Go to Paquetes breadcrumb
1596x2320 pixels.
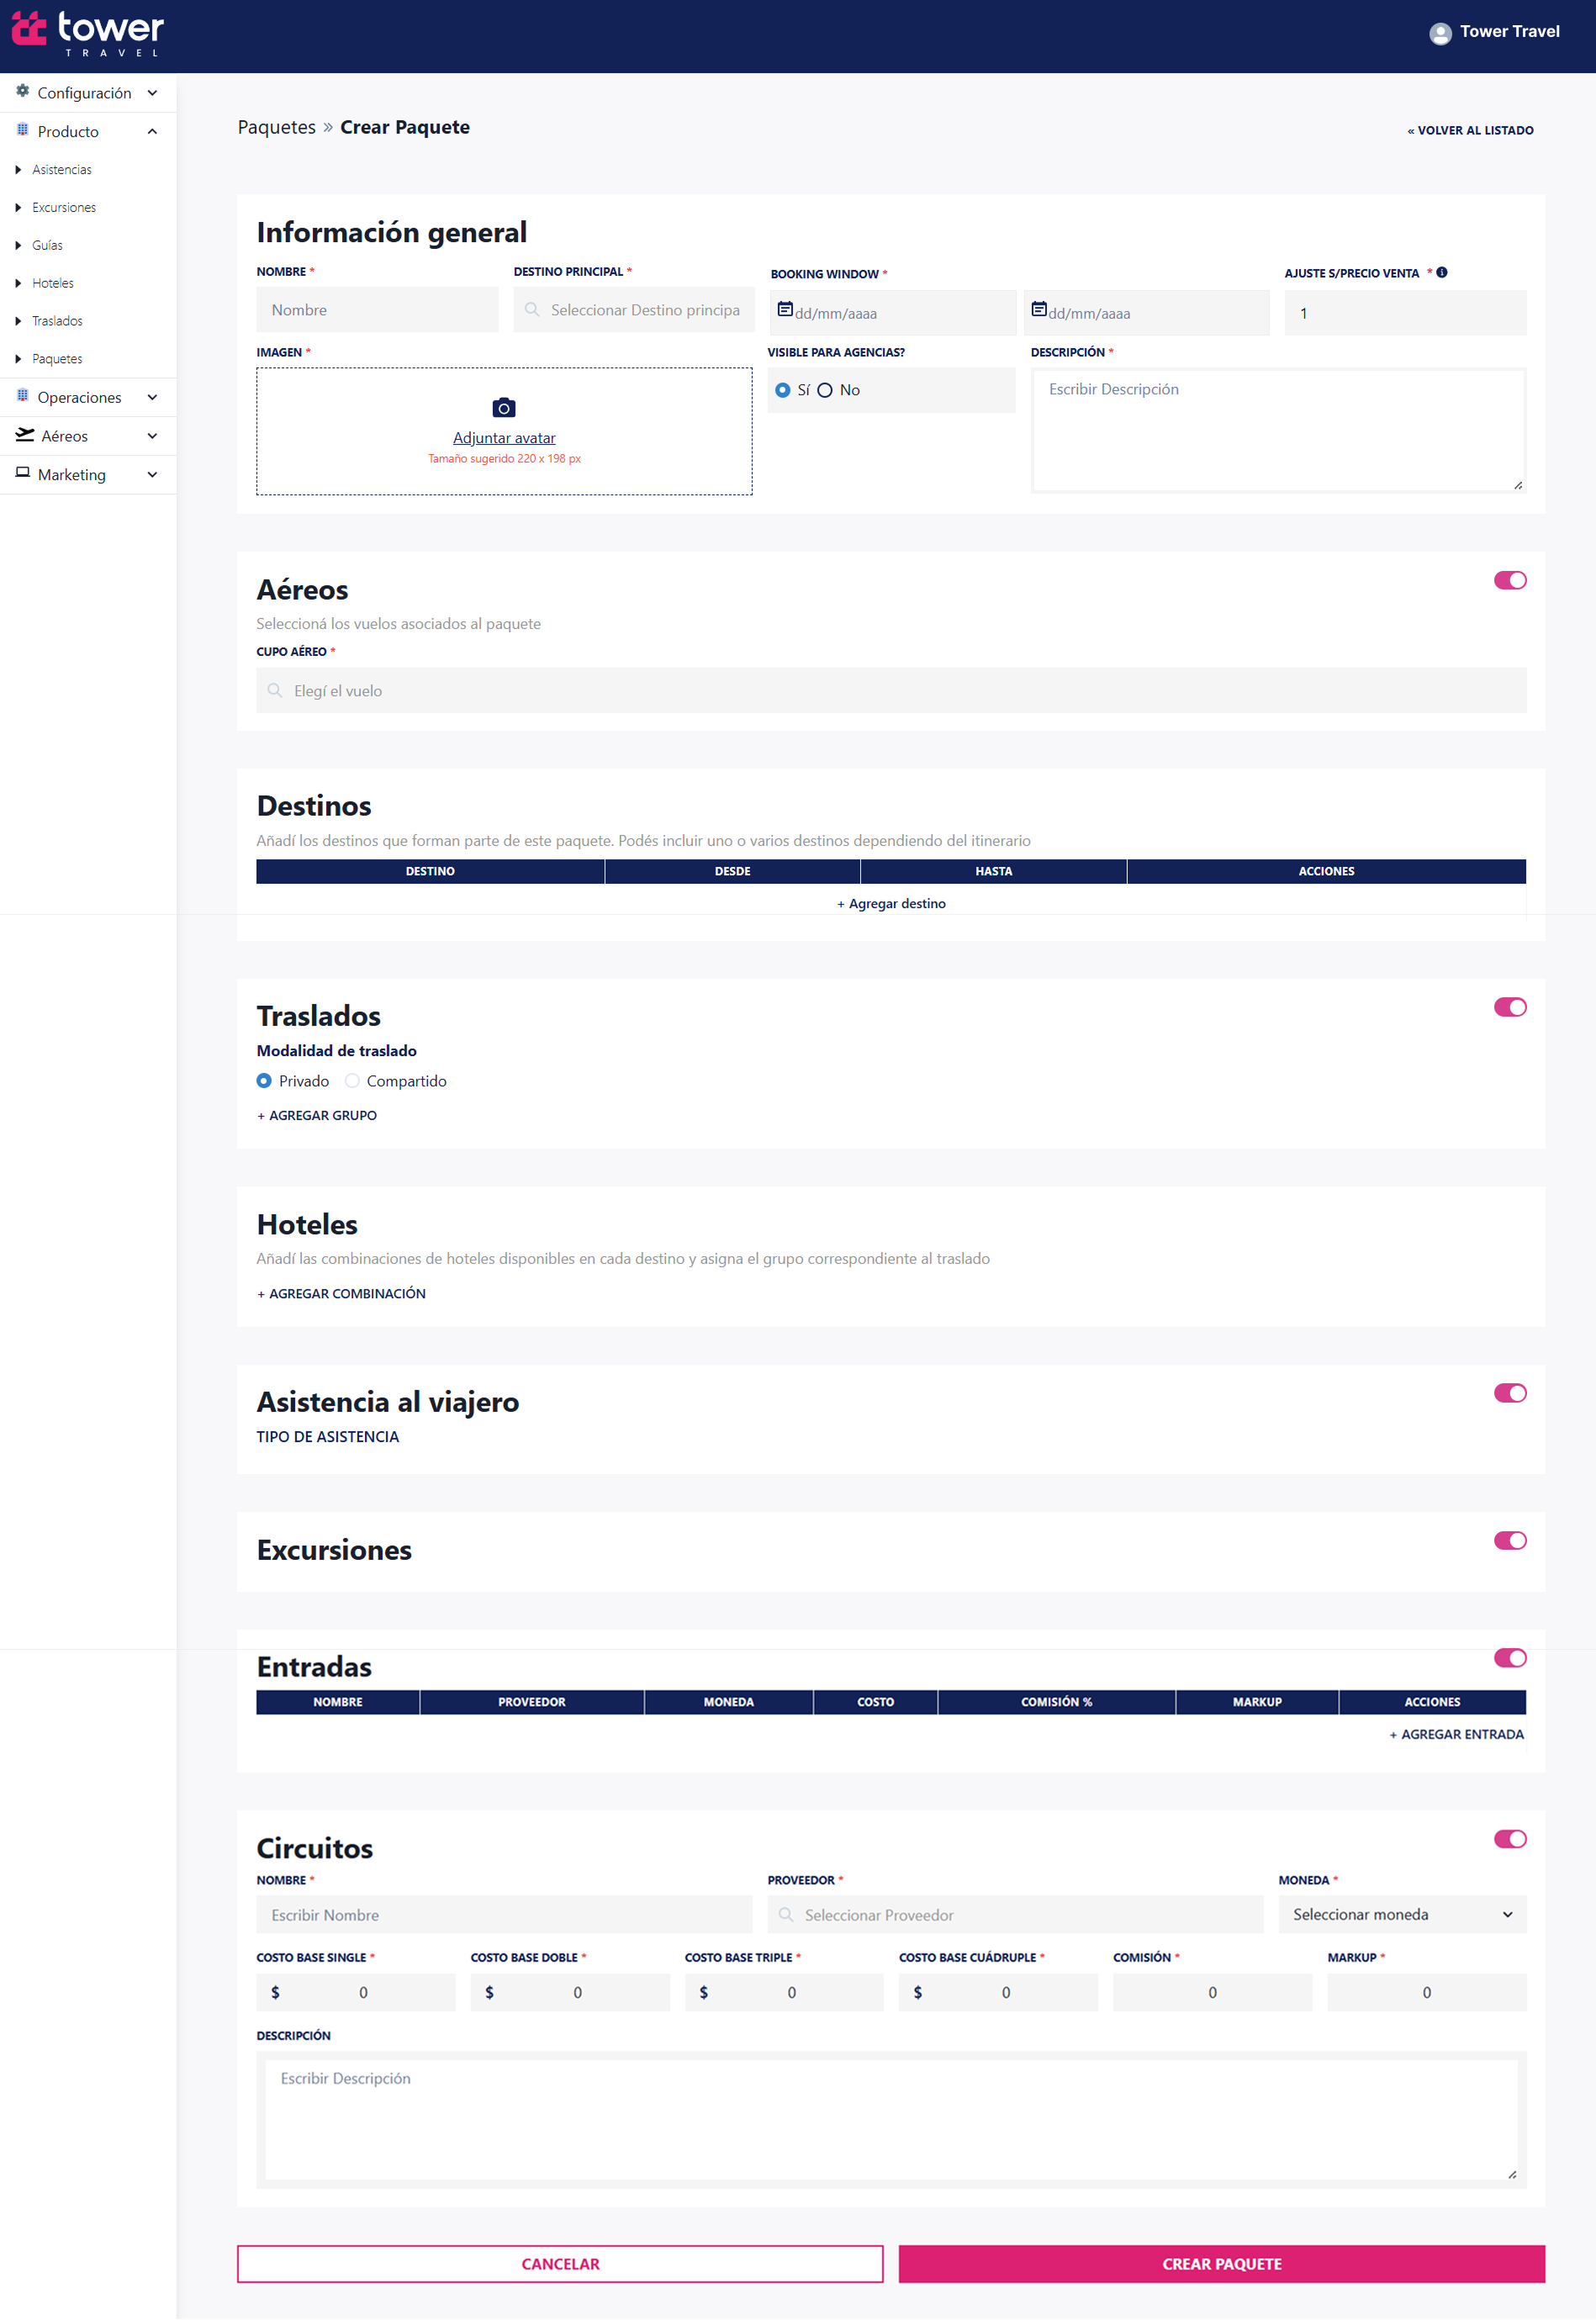[x=277, y=128]
